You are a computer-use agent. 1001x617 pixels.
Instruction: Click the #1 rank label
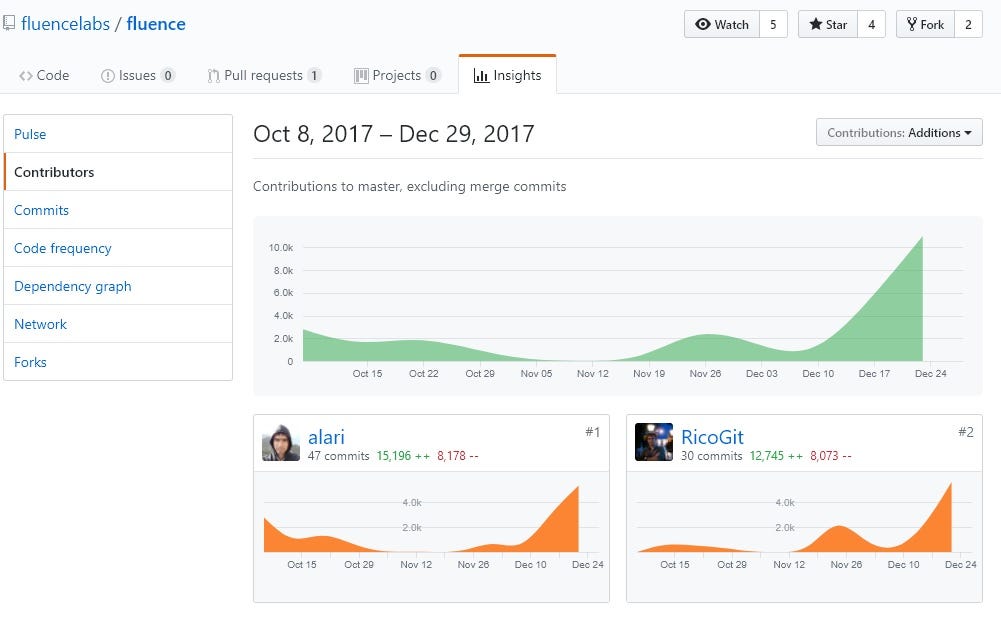point(592,432)
